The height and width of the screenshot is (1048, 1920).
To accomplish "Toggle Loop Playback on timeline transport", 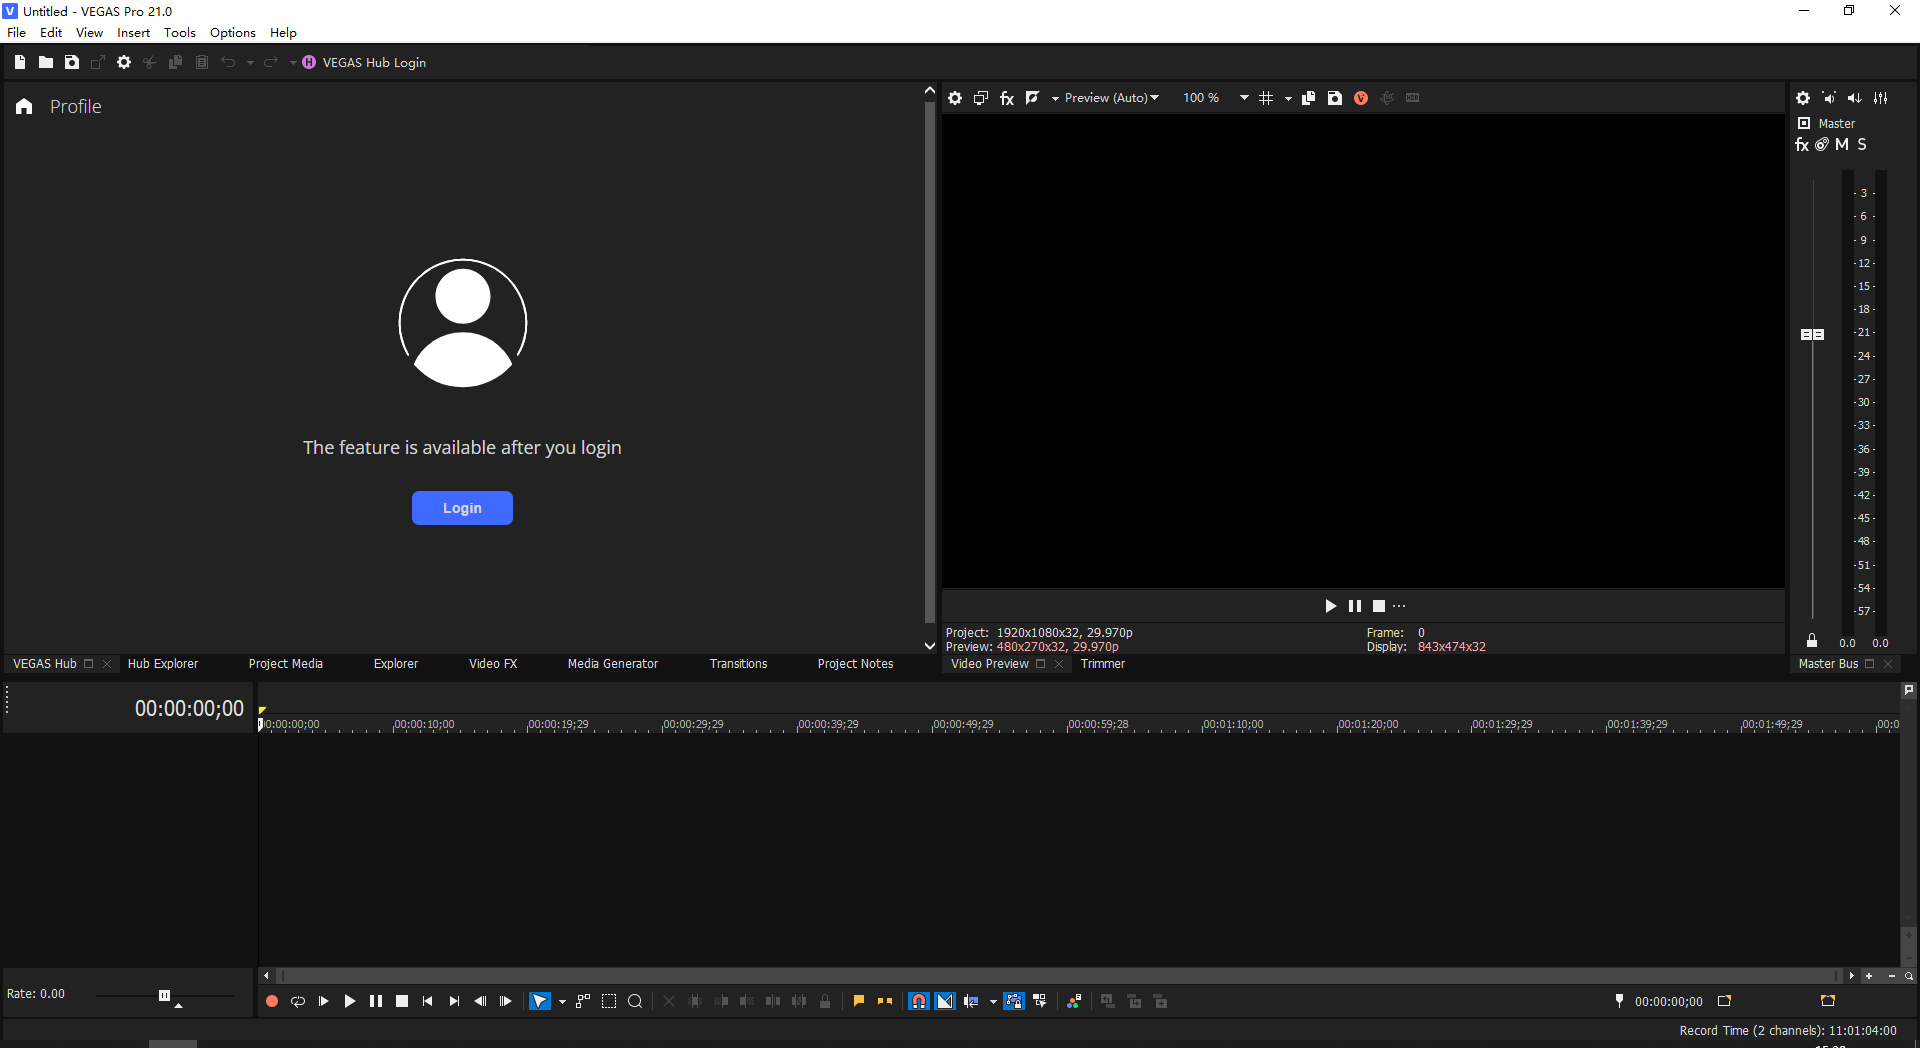I will coord(298,1001).
